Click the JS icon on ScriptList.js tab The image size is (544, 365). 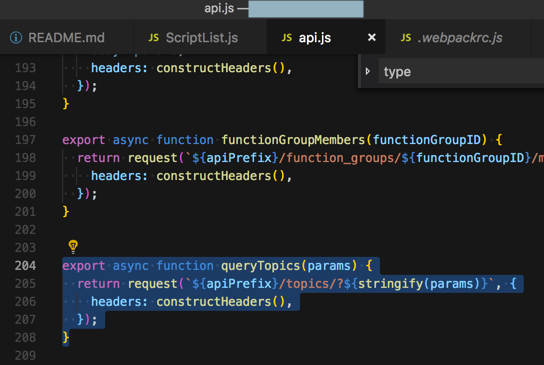click(154, 37)
